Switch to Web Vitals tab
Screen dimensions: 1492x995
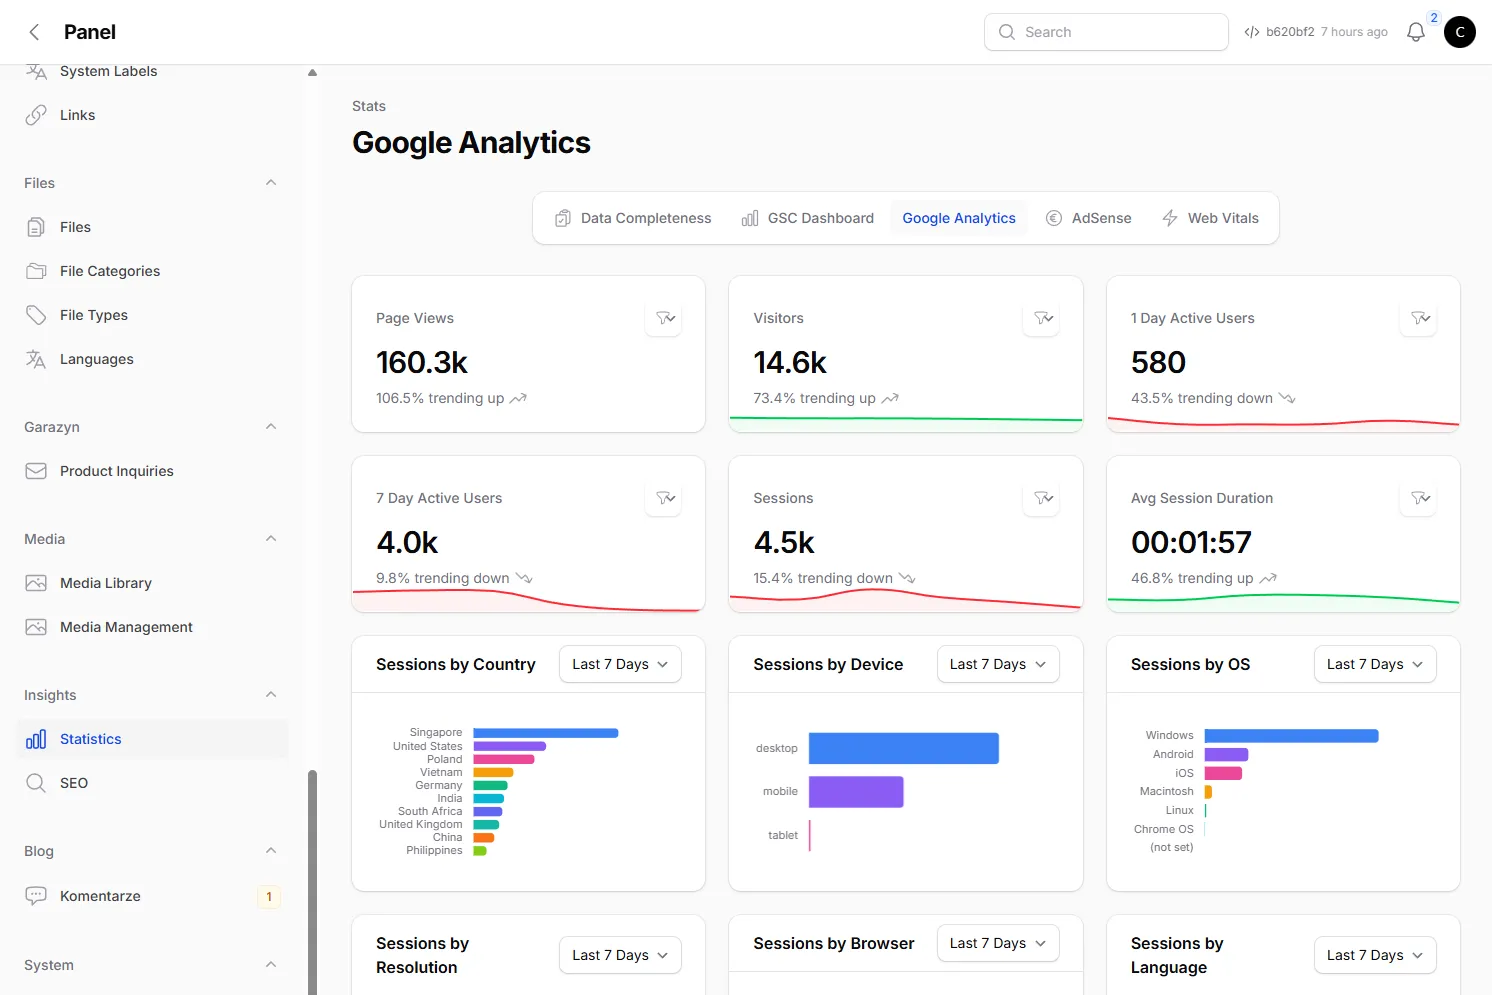tap(1210, 218)
